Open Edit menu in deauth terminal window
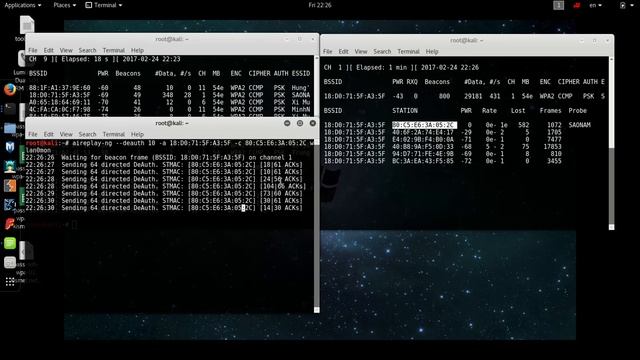Screen dimensions: 640x360 tap(49, 134)
